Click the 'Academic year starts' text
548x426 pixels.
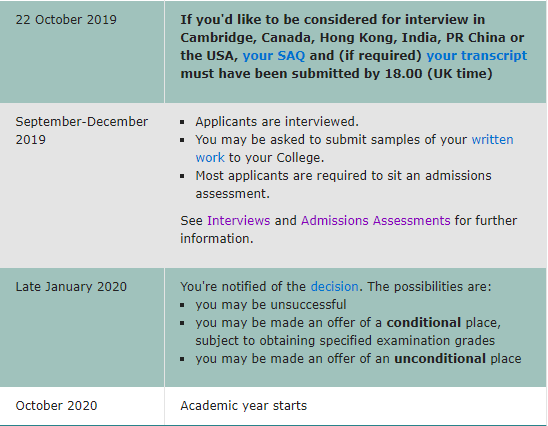coord(244,406)
